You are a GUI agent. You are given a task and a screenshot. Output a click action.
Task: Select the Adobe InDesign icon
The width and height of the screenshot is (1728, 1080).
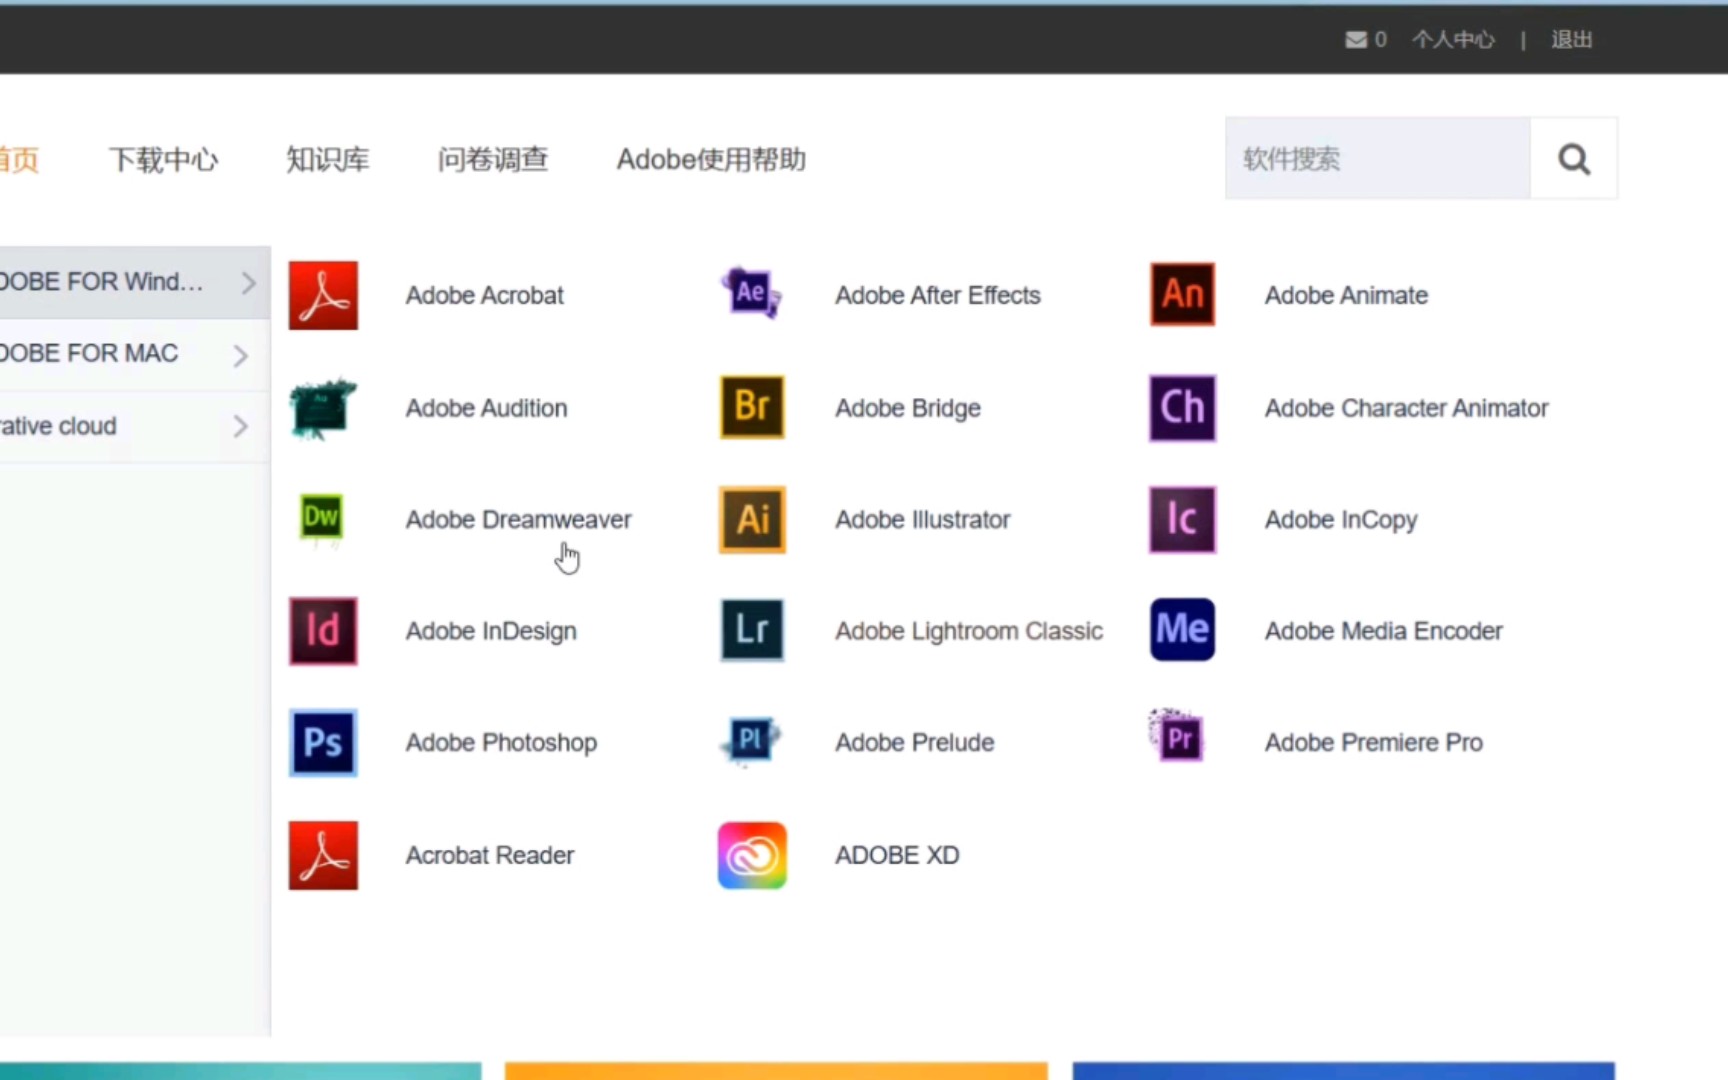[x=322, y=631]
